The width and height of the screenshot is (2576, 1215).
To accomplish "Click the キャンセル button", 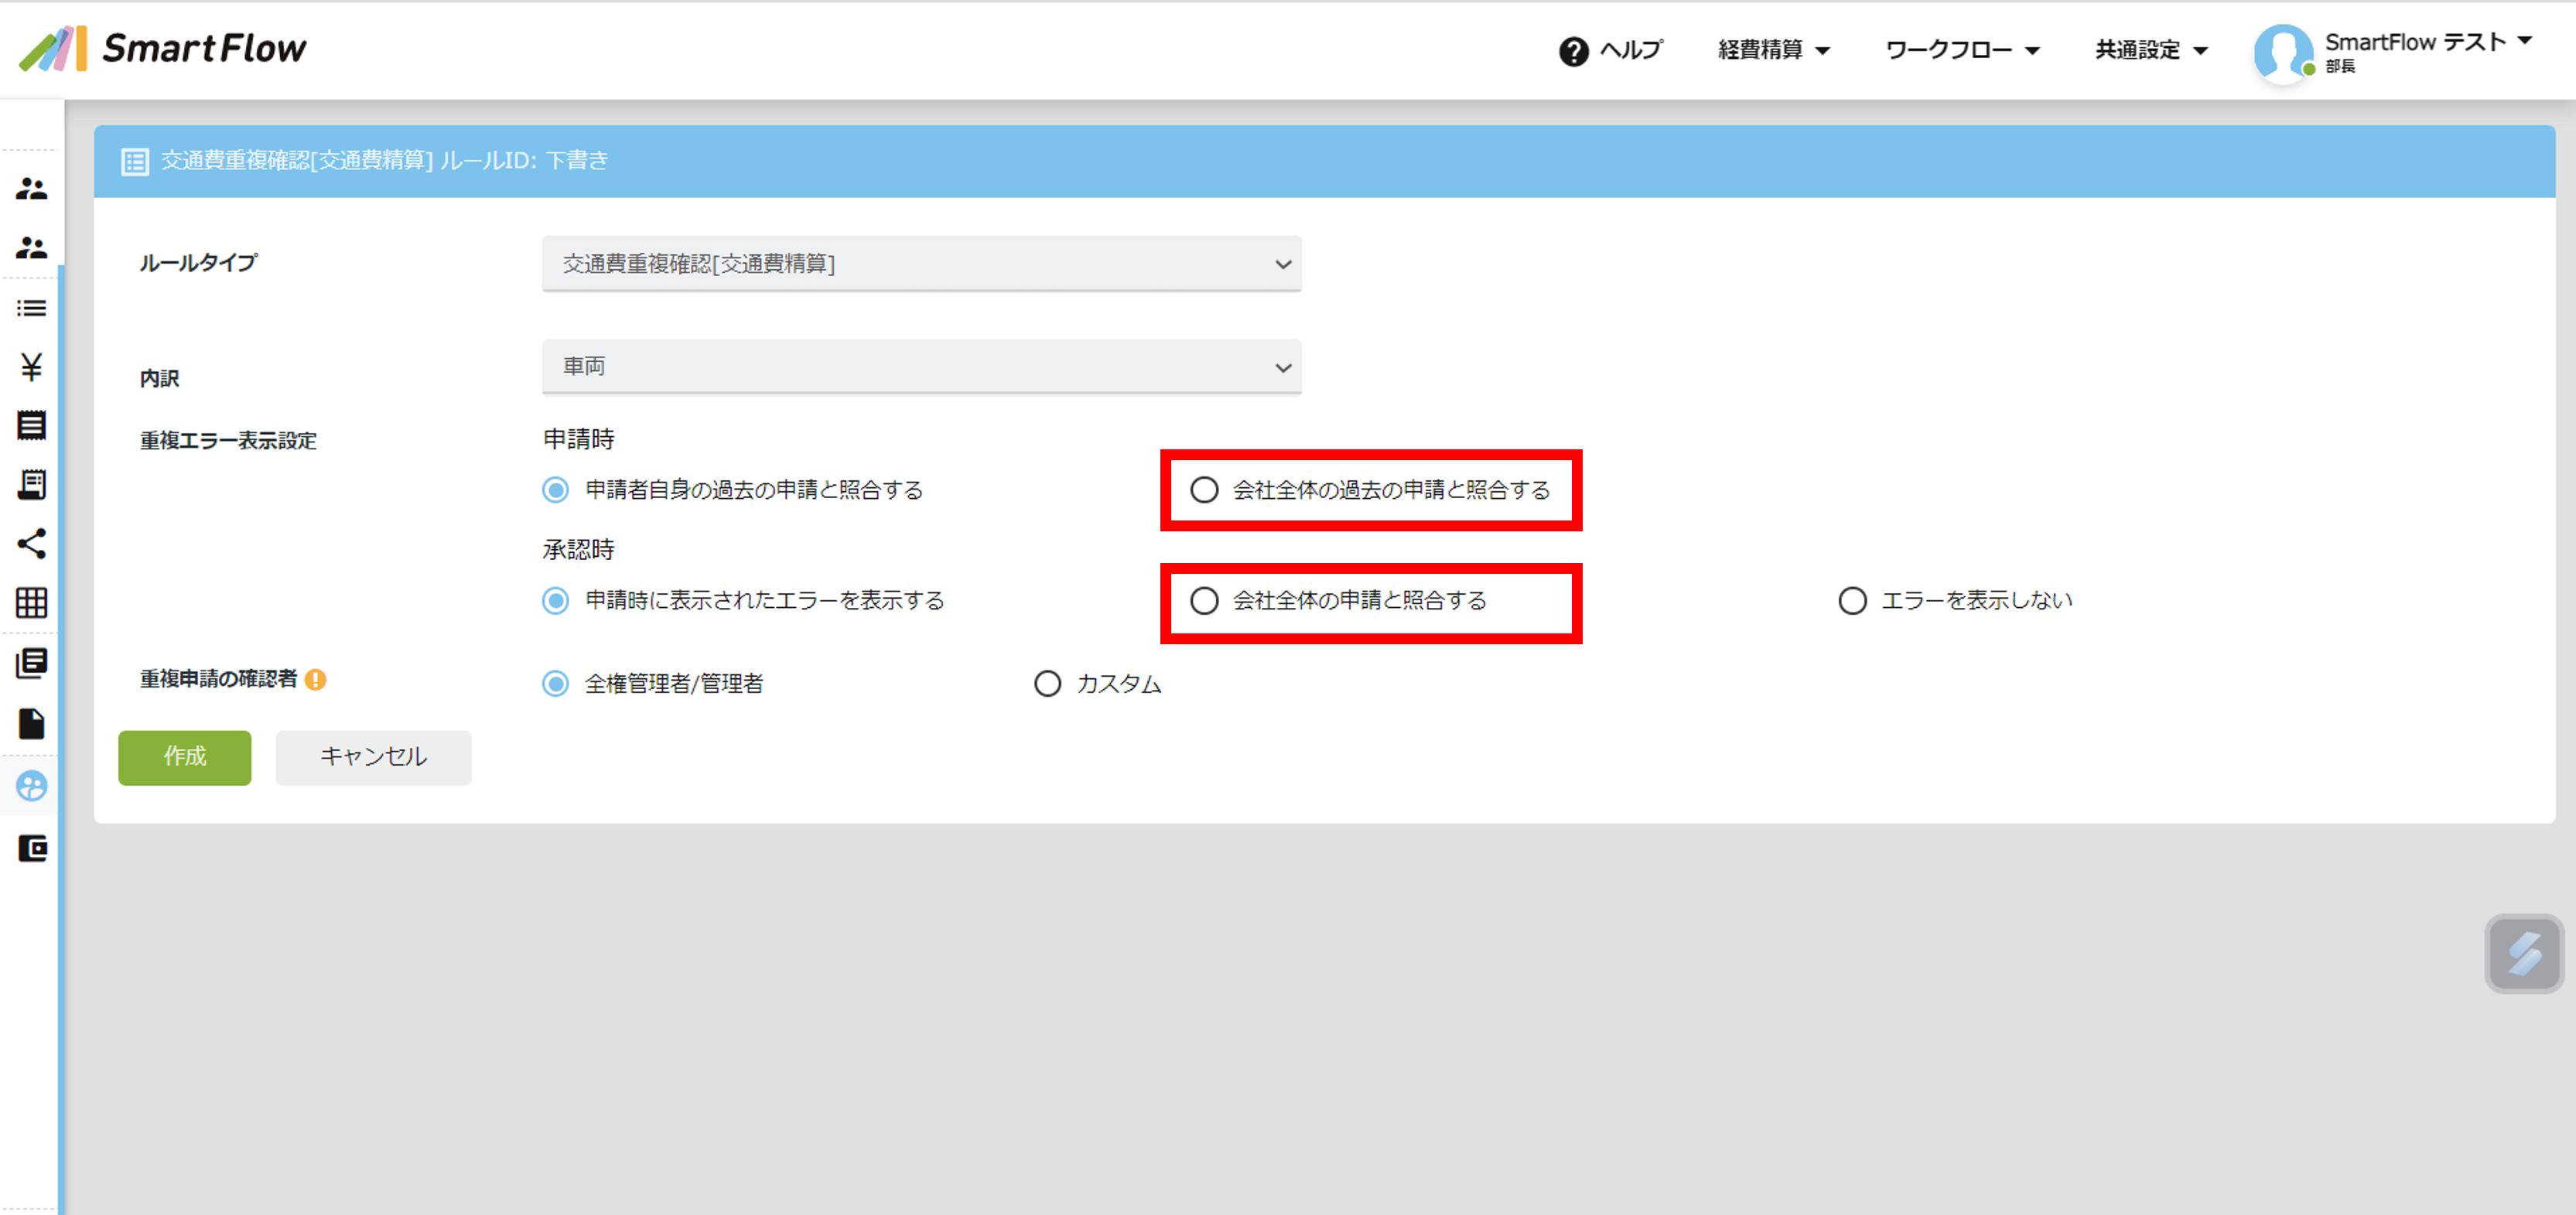I will pos(373,757).
